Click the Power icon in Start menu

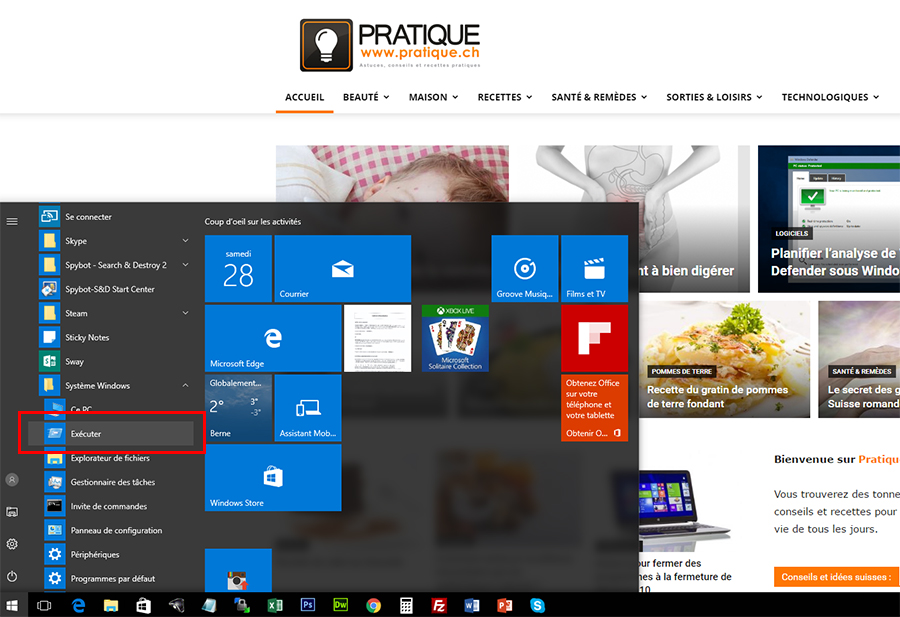(x=12, y=576)
